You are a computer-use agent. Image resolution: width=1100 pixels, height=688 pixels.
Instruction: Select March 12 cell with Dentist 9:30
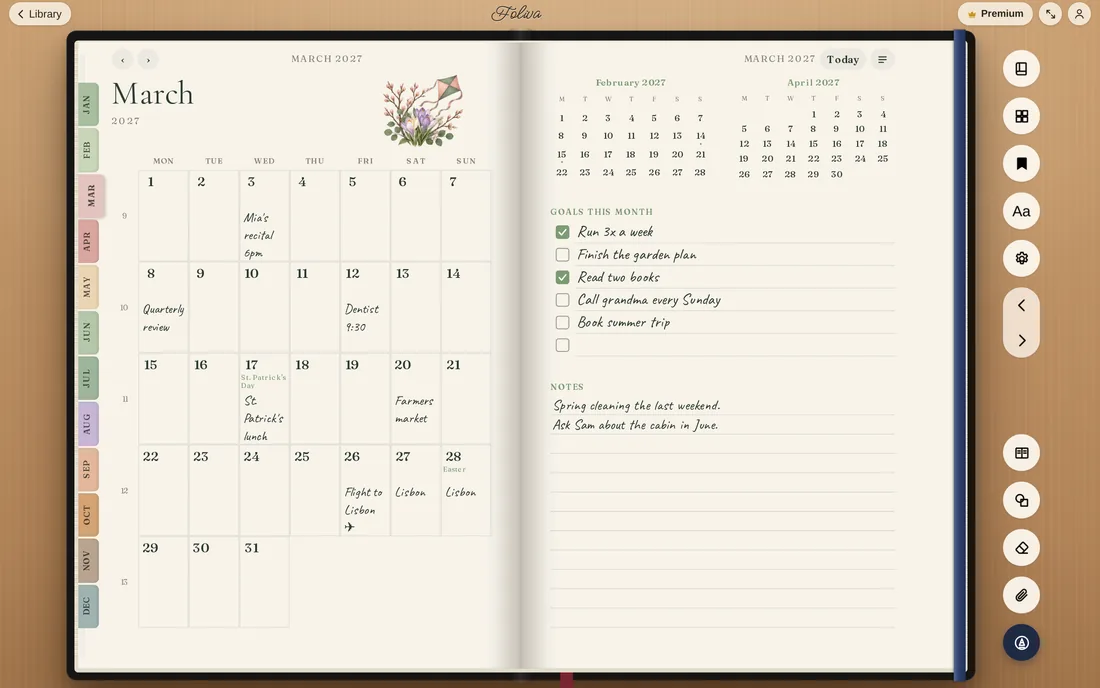pyautogui.click(x=365, y=307)
